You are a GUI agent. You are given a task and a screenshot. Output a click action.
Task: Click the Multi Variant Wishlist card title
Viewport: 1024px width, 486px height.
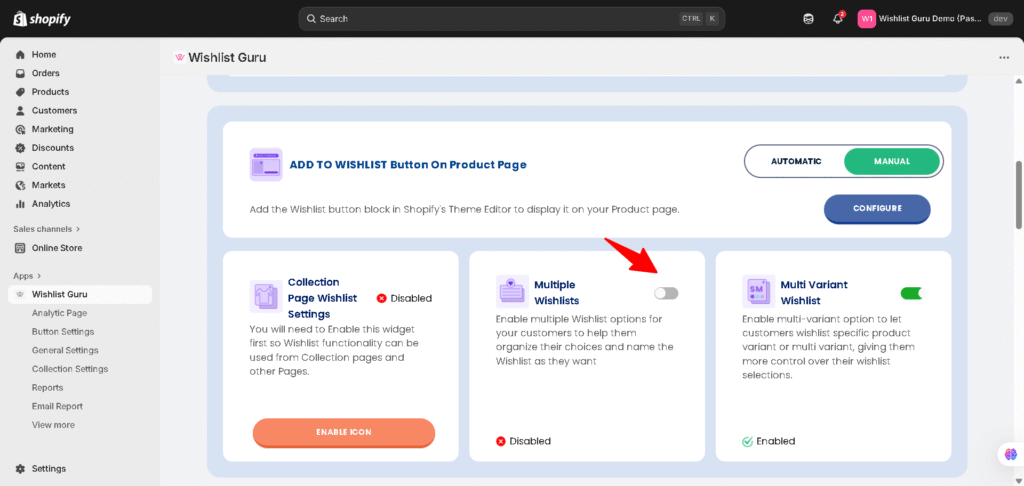point(814,293)
